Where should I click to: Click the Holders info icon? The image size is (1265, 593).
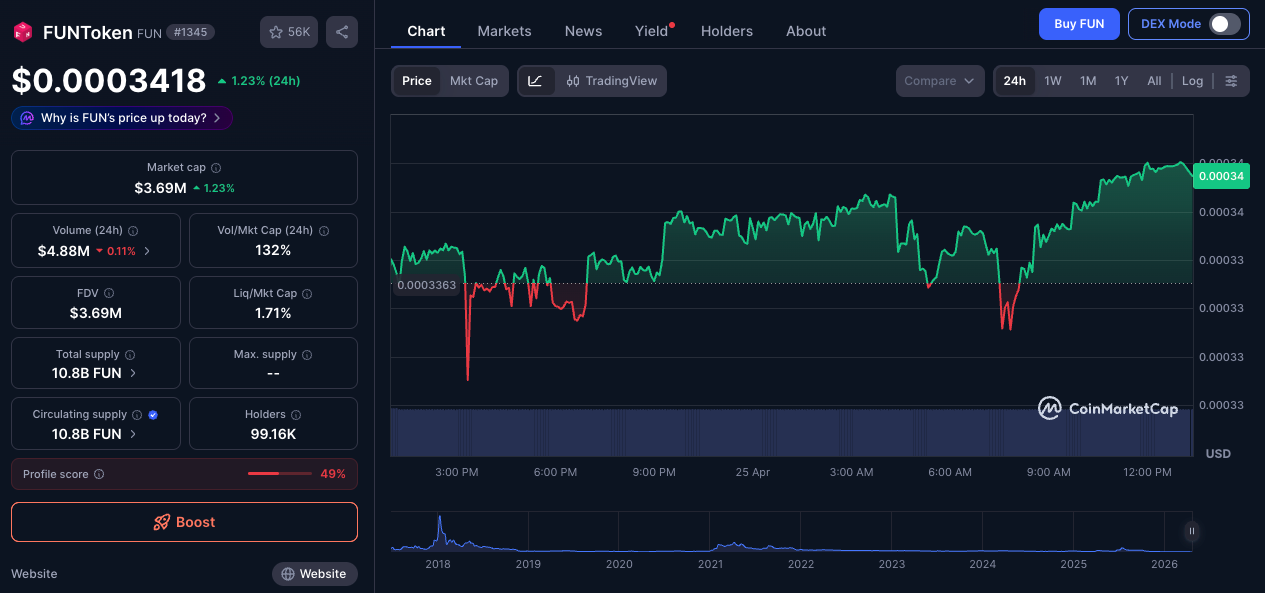296,415
